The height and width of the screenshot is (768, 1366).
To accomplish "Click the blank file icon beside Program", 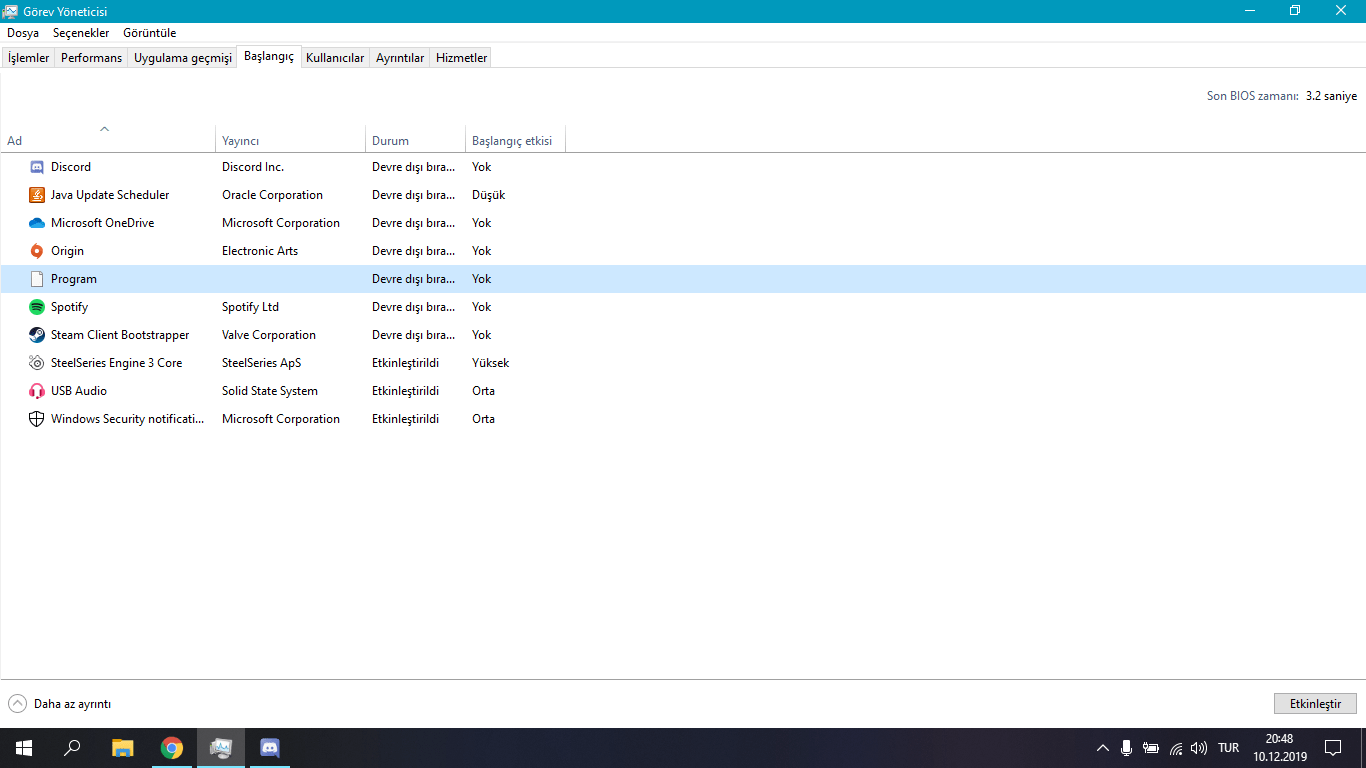I will click(x=37, y=279).
